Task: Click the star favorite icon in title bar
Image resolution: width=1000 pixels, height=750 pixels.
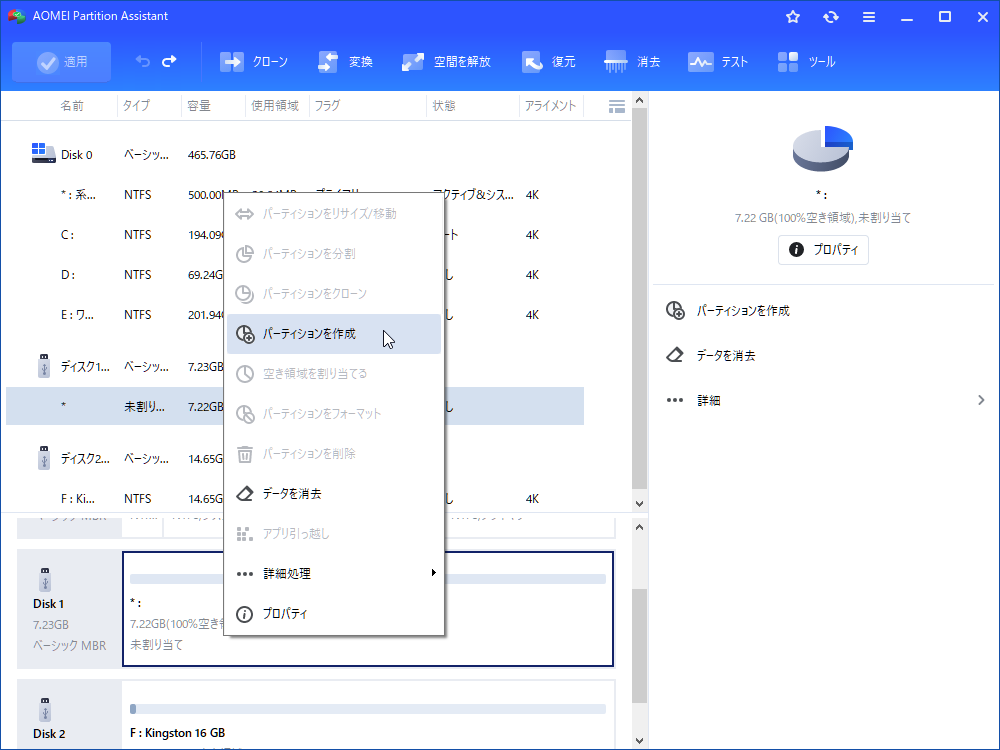Action: tap(793, 17)
